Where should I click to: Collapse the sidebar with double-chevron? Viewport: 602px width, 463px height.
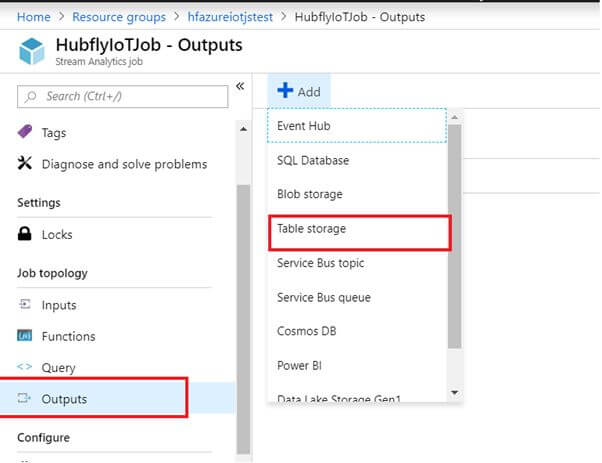[240, 86]
